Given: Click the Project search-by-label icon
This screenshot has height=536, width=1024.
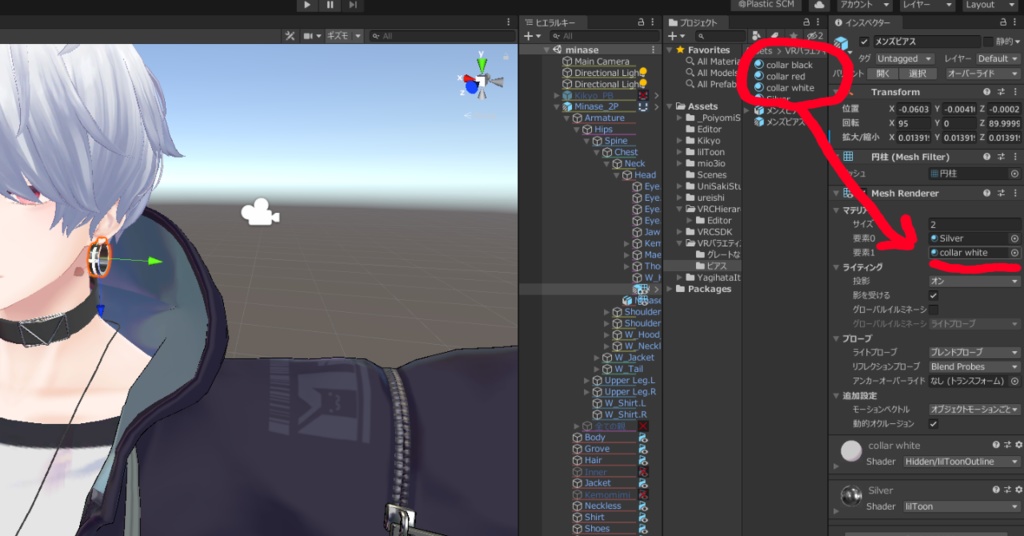Looking at the screenshot, I should [775, 36].
